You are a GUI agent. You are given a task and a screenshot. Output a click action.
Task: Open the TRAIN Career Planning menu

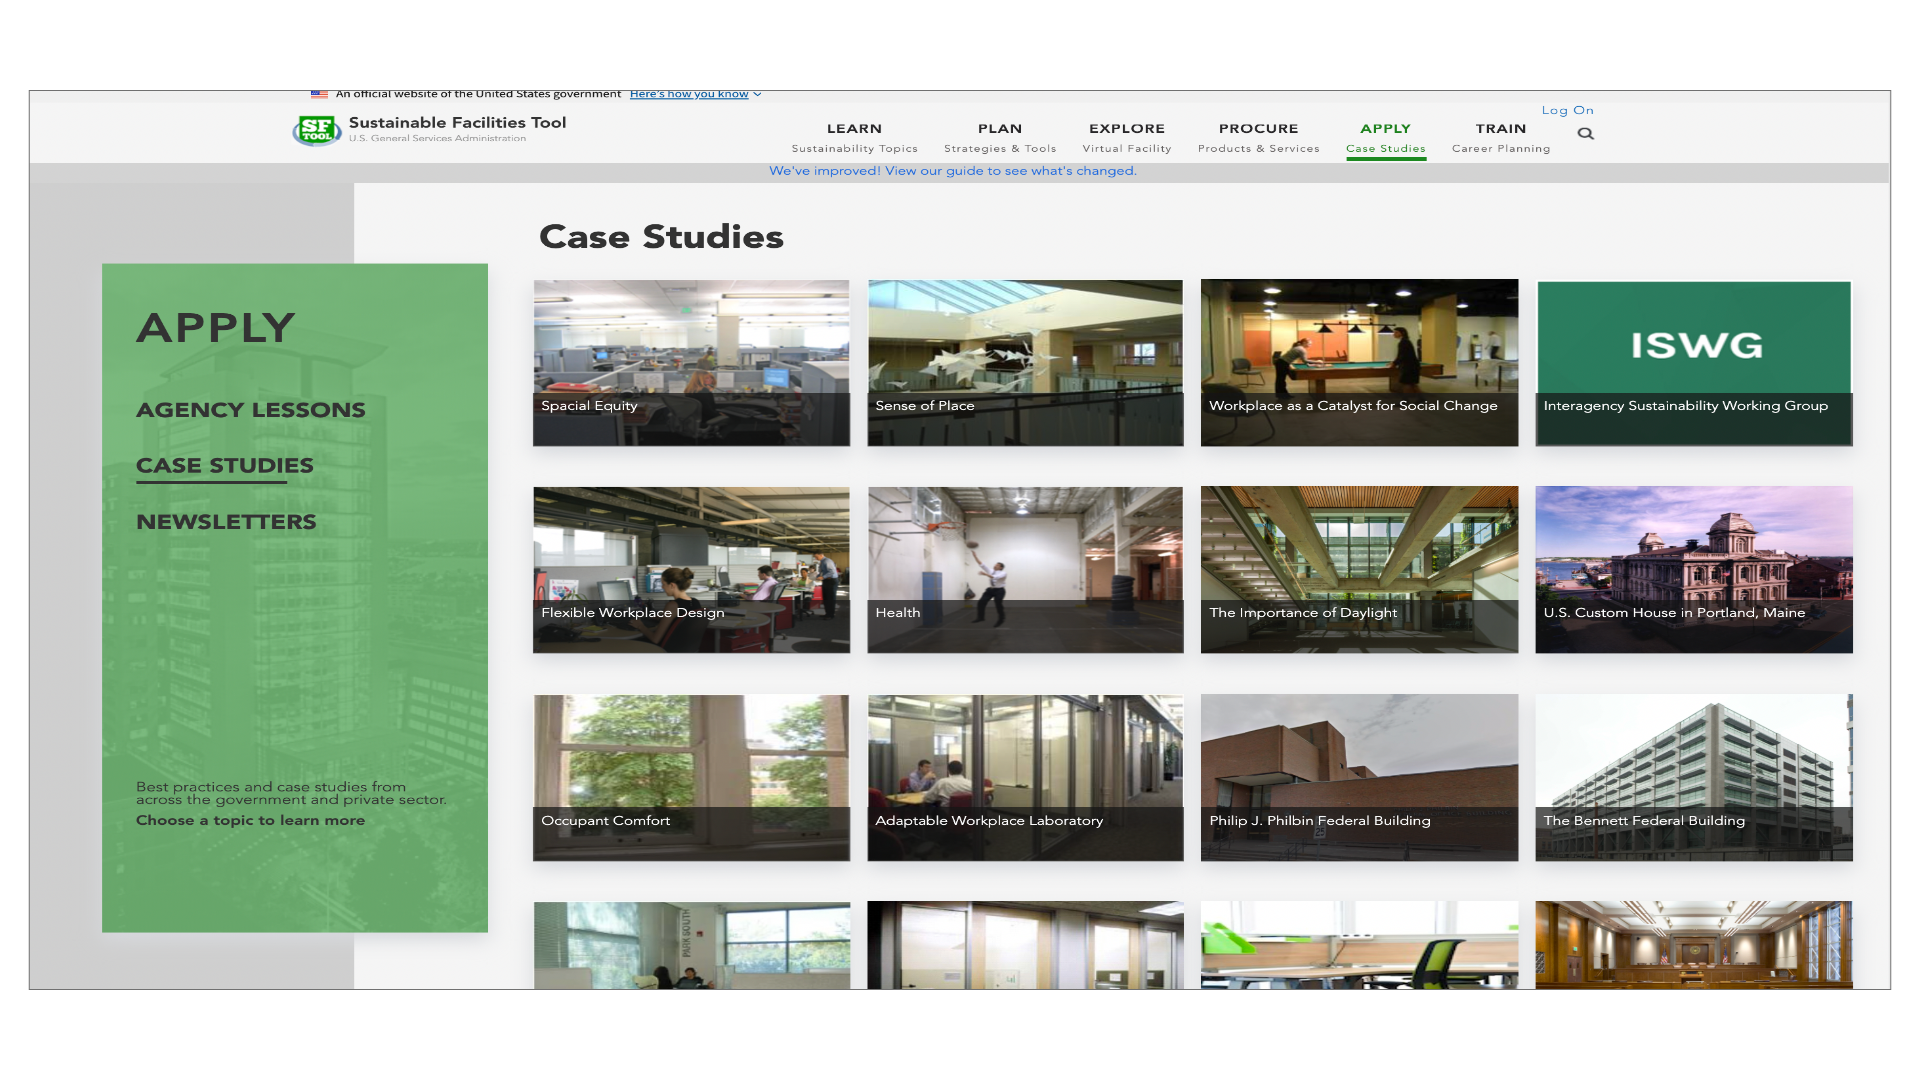tap(1500, 137)
